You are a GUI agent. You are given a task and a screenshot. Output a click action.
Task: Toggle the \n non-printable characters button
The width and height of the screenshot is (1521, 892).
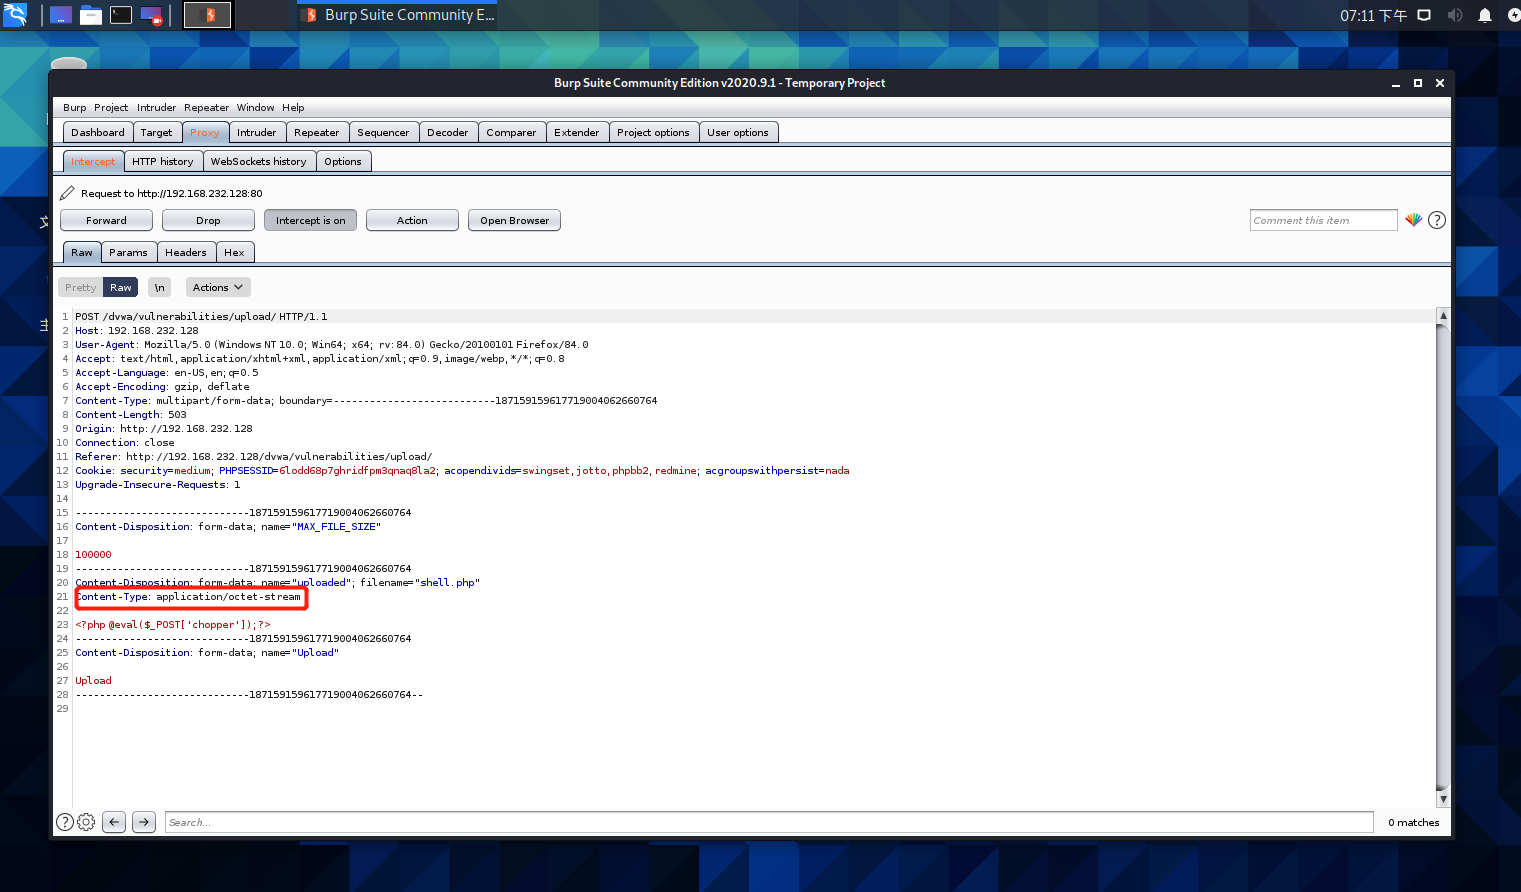pos(159,287)
